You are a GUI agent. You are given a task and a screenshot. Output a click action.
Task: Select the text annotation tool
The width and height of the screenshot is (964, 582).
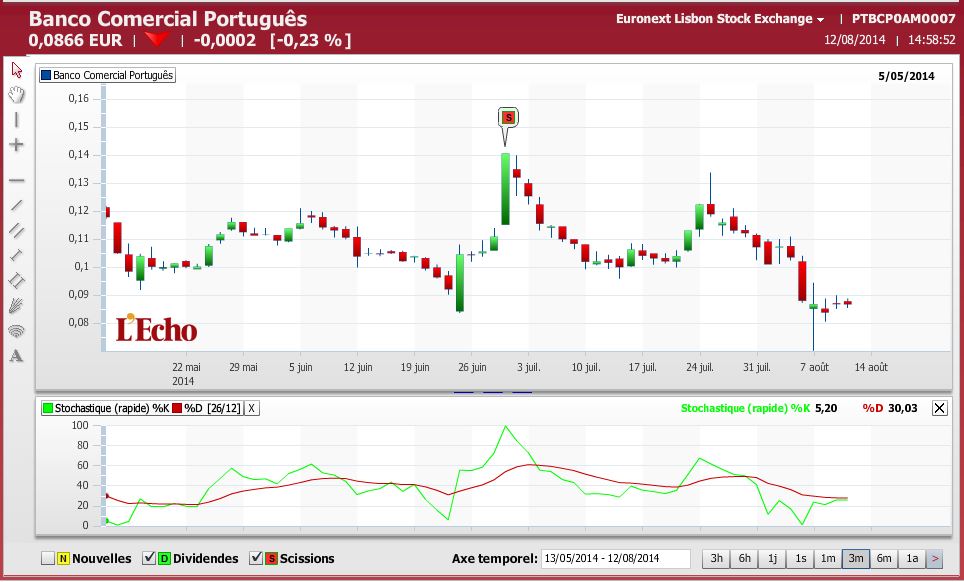tap(17, 356)
